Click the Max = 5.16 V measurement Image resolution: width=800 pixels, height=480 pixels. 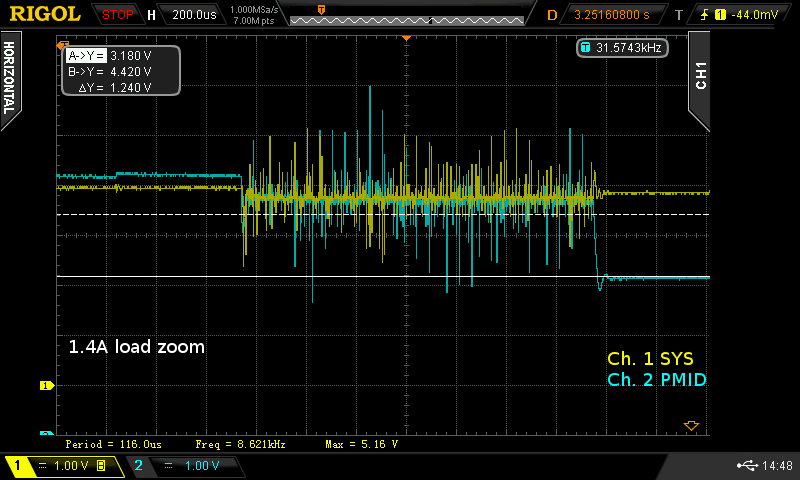click(361, 444)
